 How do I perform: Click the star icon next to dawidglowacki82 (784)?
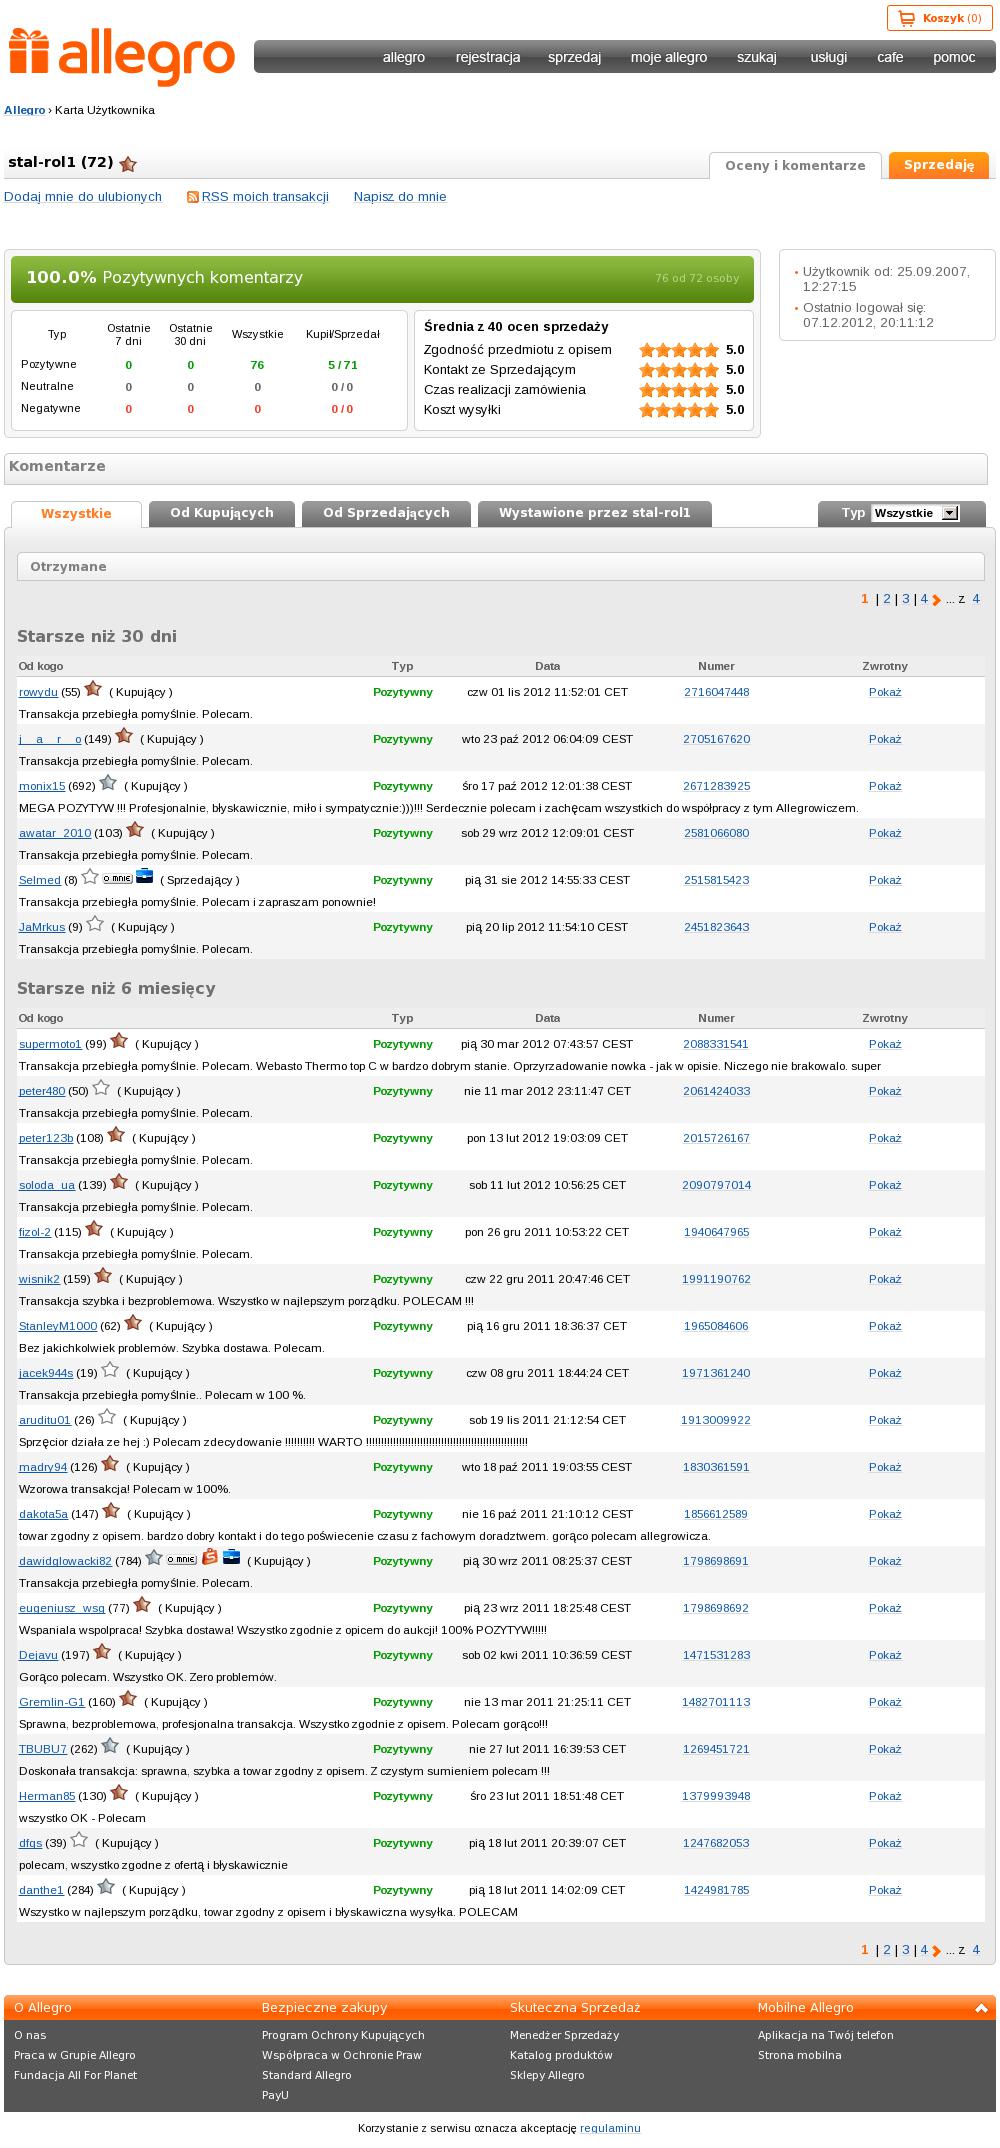coord(154,1558)
